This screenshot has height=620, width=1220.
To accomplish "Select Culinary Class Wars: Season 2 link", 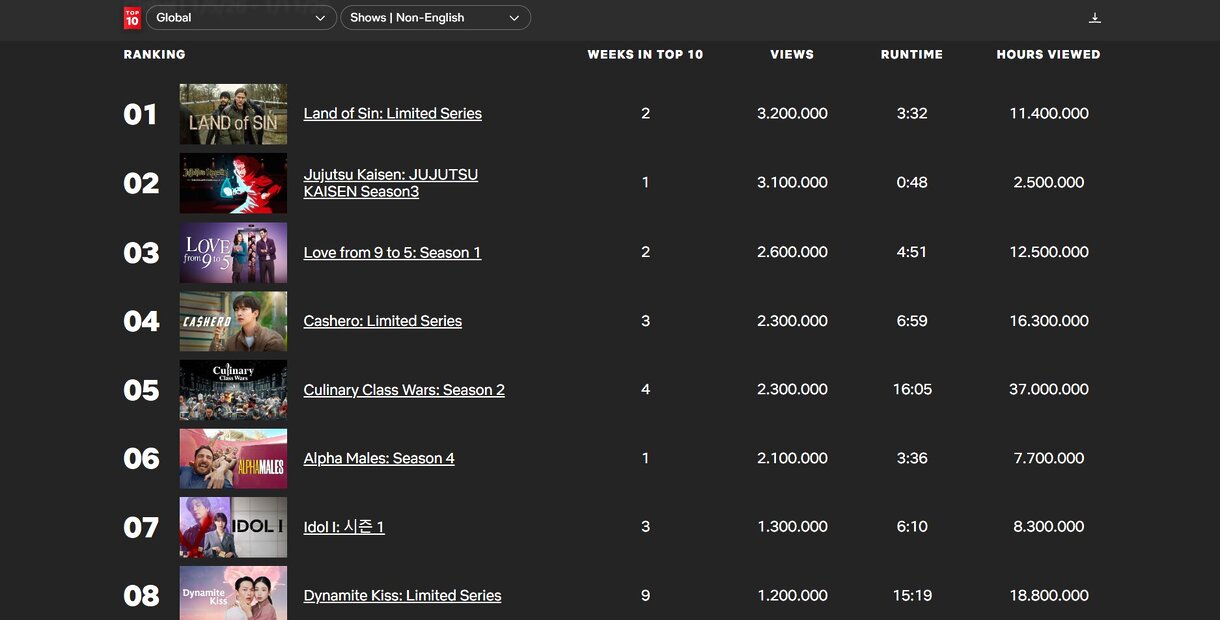I will (404, 390).
